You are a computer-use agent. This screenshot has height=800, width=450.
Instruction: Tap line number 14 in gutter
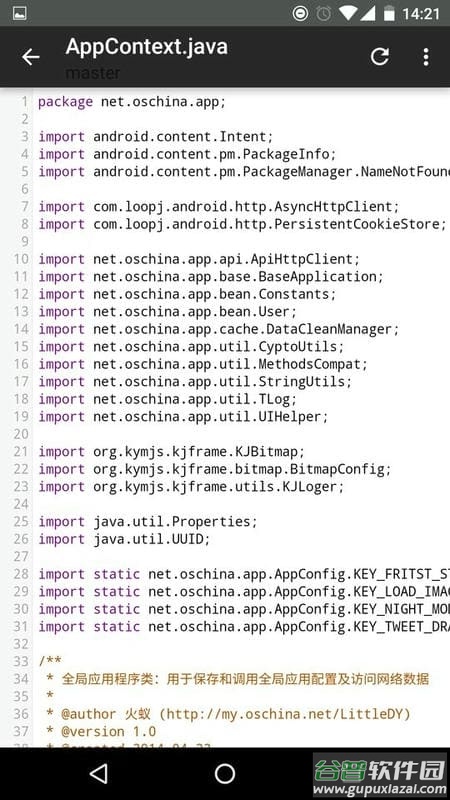tap(21, 329)
